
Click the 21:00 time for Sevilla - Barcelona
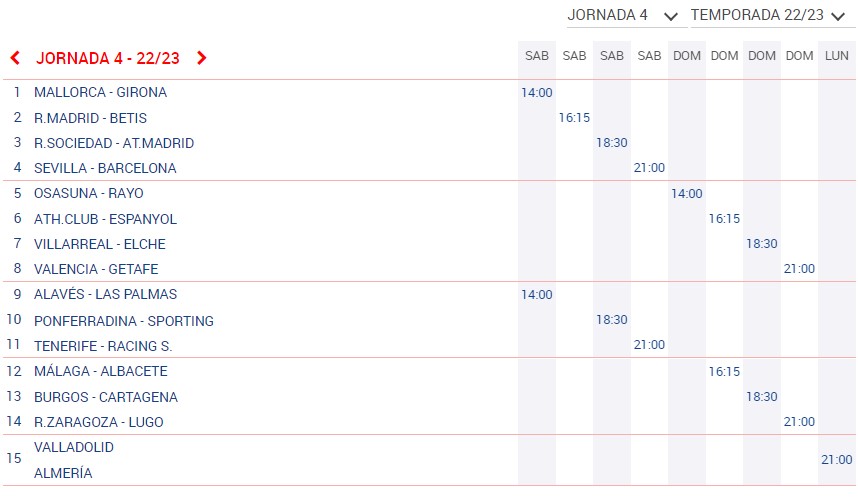(x=649, y=169)
